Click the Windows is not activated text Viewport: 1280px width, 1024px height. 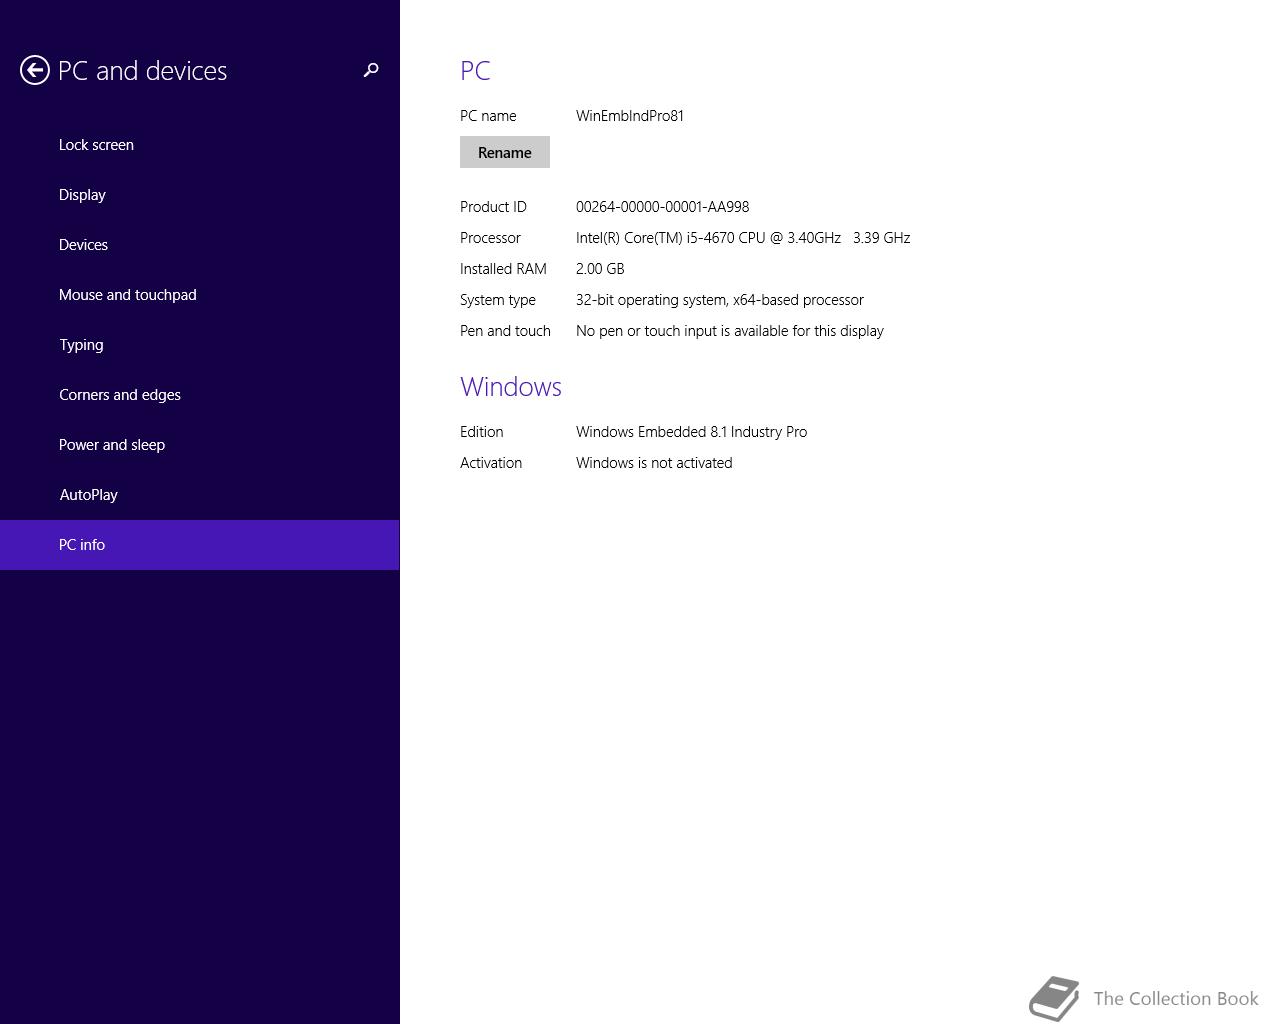(x=654, y=463)
